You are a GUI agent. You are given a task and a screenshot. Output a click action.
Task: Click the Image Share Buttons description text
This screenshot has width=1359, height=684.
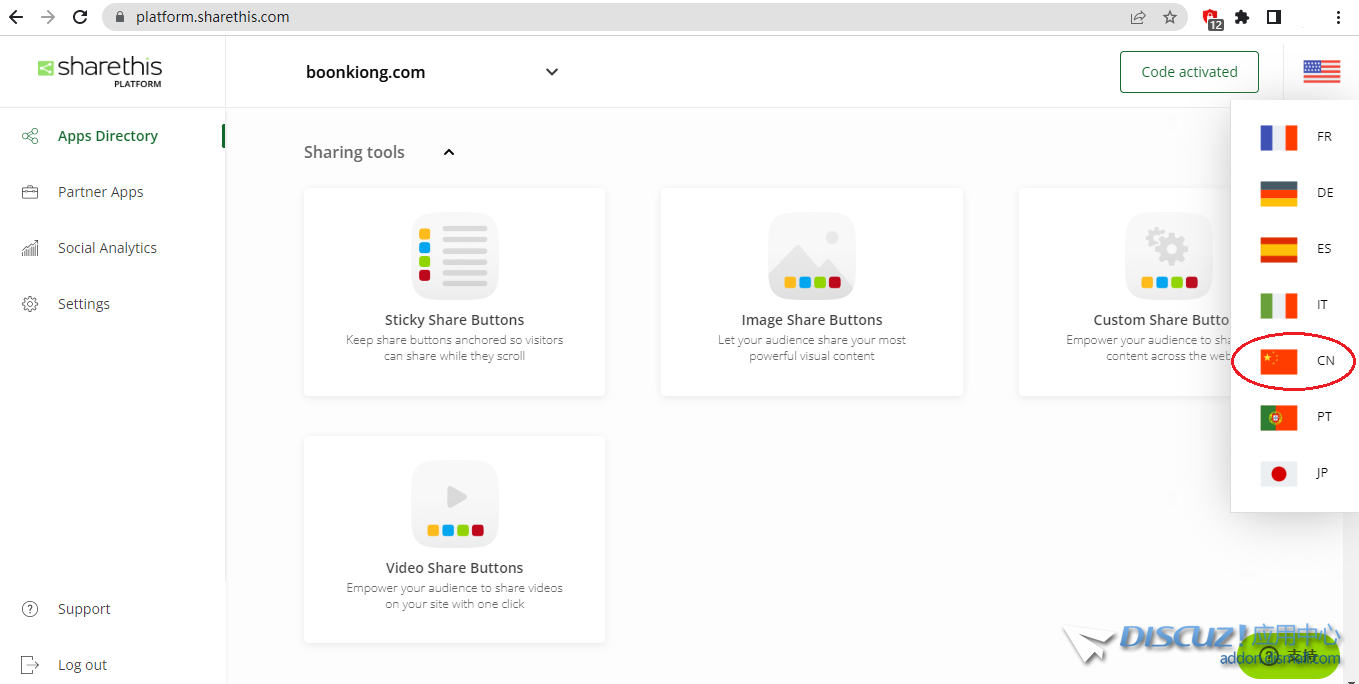812,348
